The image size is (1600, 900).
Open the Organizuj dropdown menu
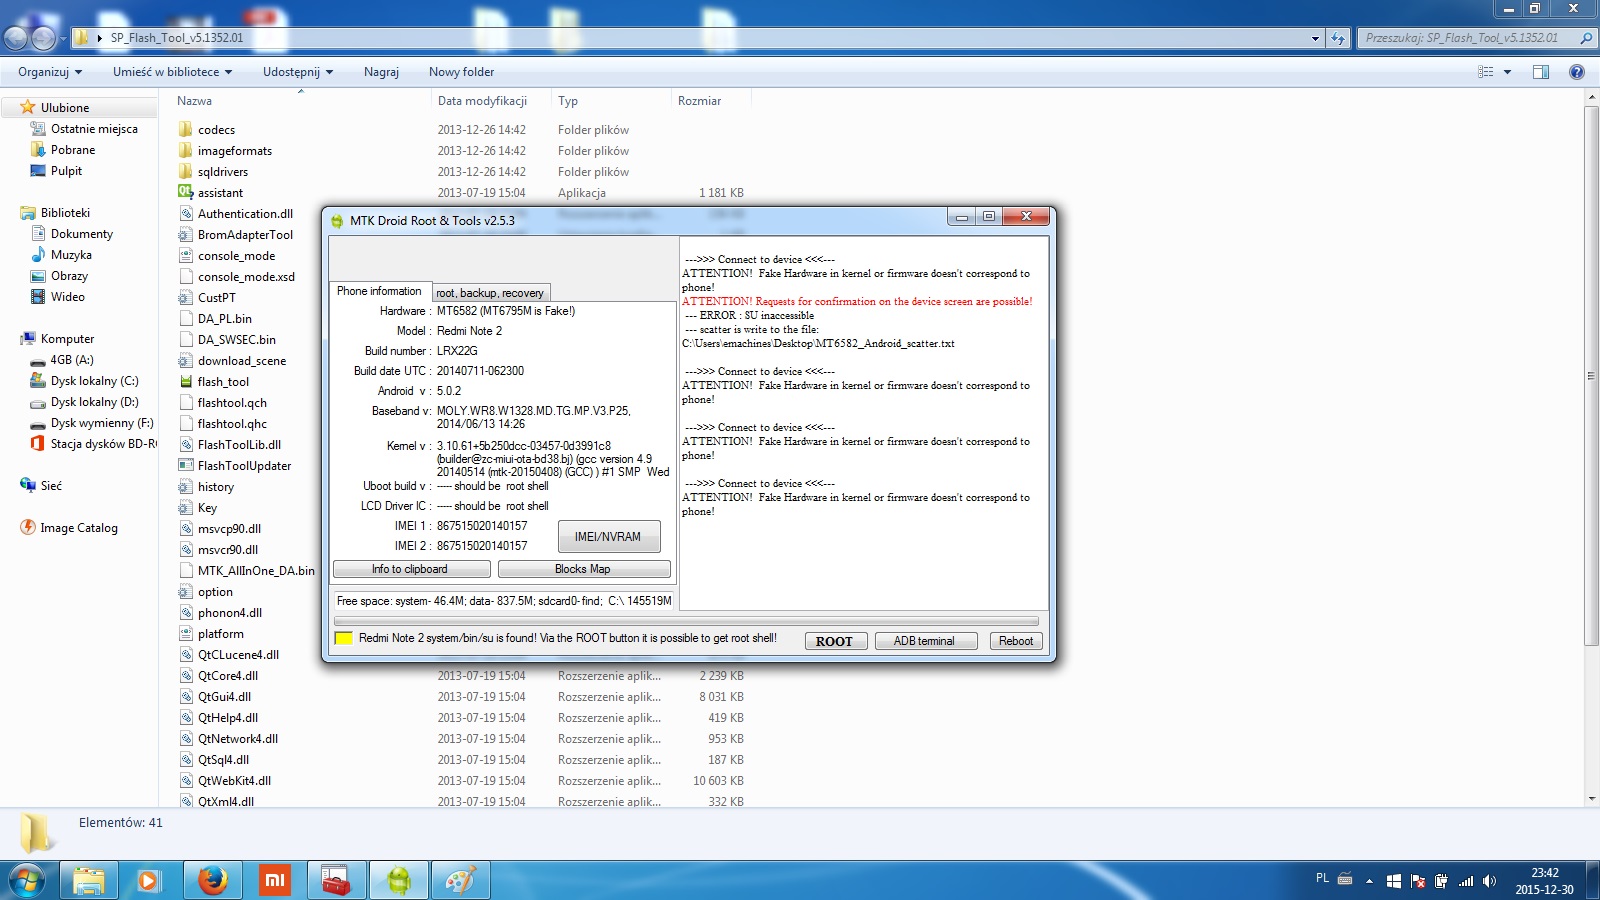coord(50,72)
